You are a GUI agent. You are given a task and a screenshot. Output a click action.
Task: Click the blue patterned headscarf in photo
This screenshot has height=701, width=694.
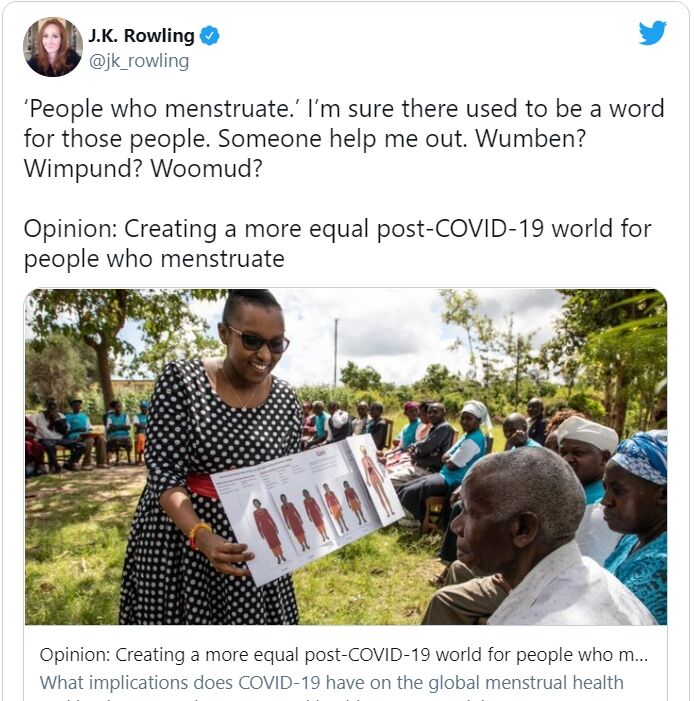click(640, 457)
